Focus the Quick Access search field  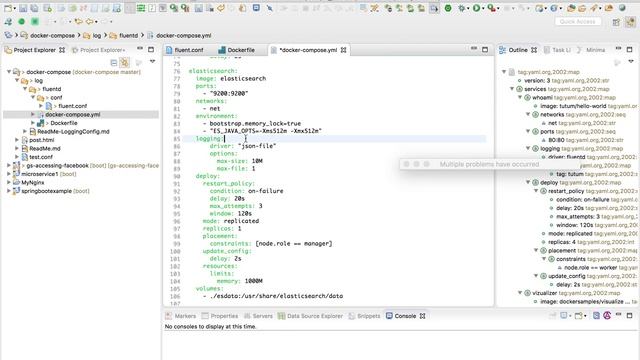(x=578, y=21)
